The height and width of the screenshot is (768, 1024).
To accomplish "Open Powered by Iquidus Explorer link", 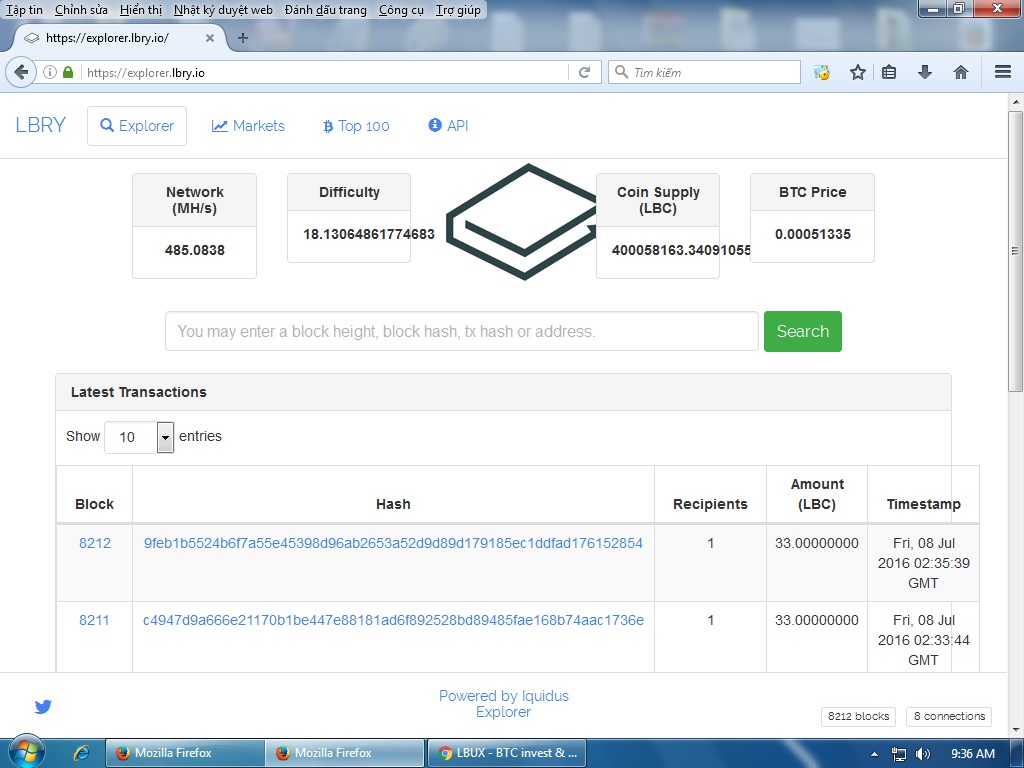I will [x=504, y=703].
